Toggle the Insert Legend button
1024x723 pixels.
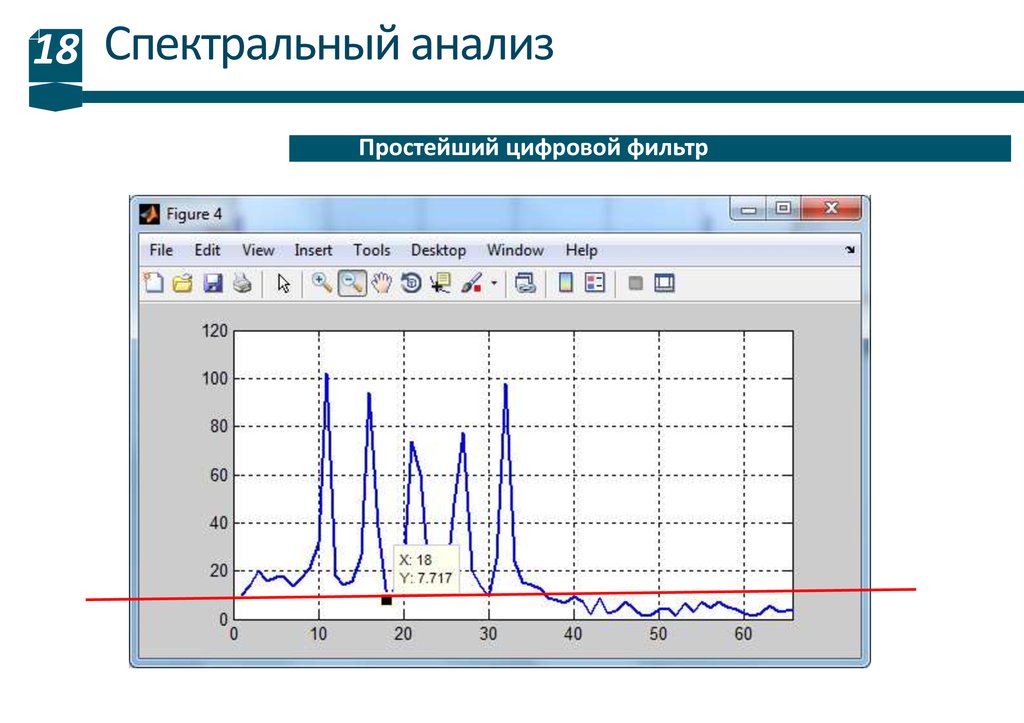tap(595, 283)
